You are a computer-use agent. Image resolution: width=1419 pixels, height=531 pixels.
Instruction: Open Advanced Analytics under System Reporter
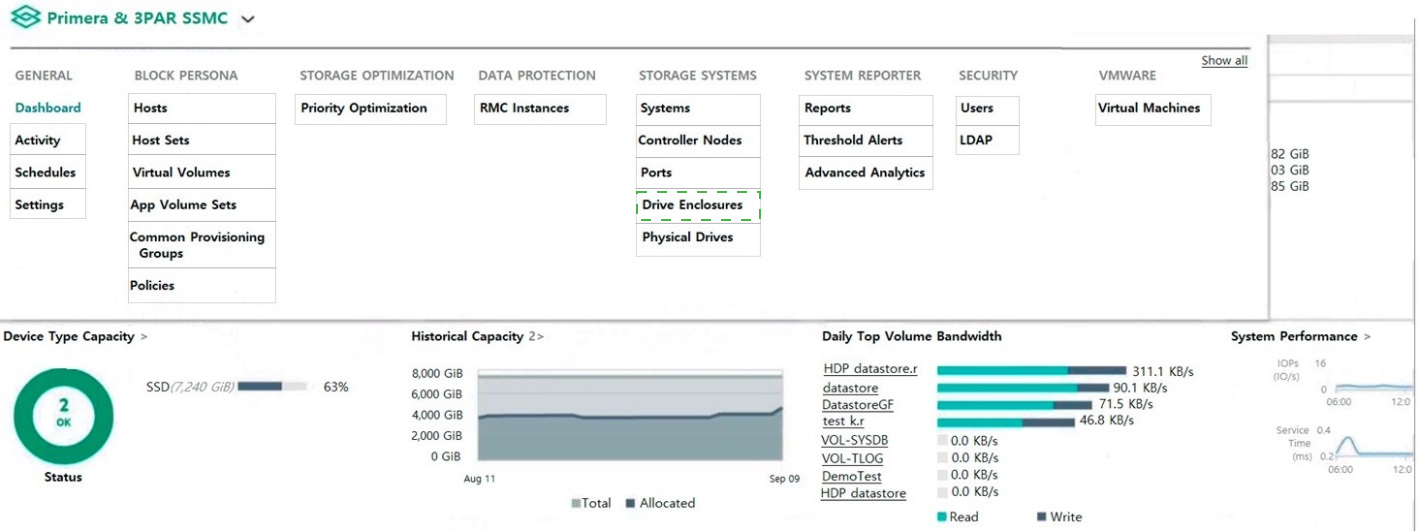[866, 172]
